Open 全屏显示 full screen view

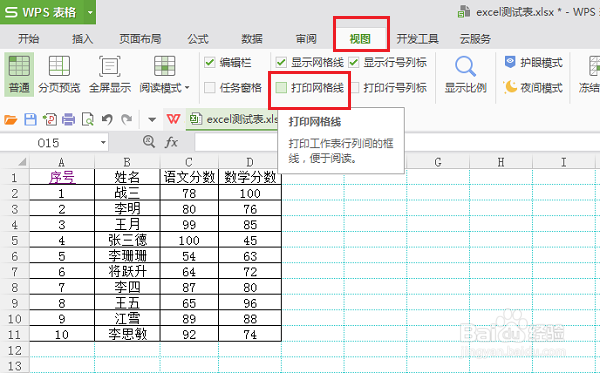[x=110, y=74]
